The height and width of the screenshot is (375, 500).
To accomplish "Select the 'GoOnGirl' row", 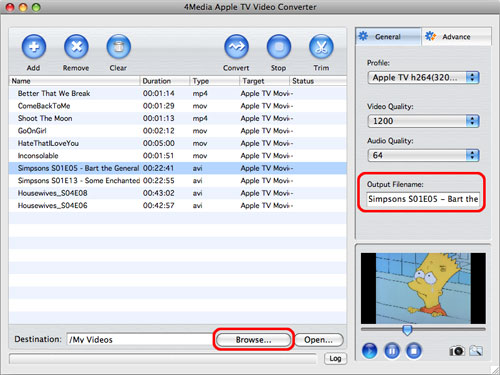I will coord(178,131).
